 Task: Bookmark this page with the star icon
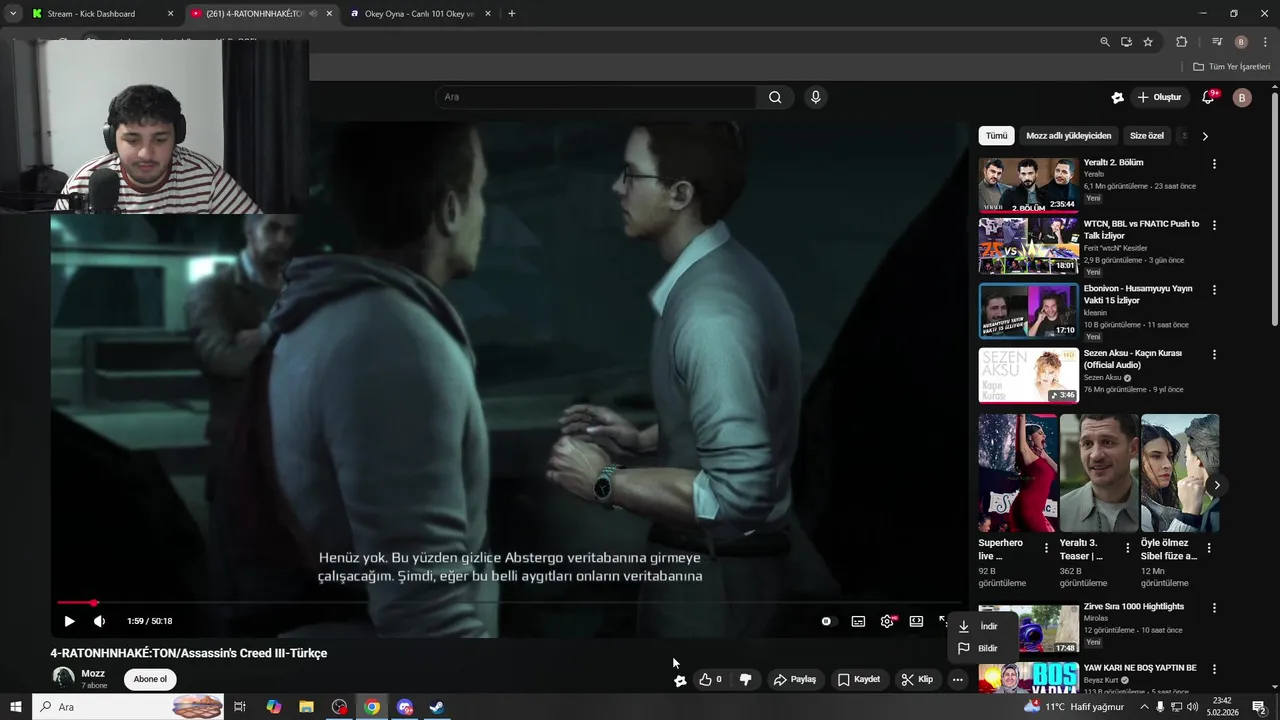click(x=1148, y=42)
